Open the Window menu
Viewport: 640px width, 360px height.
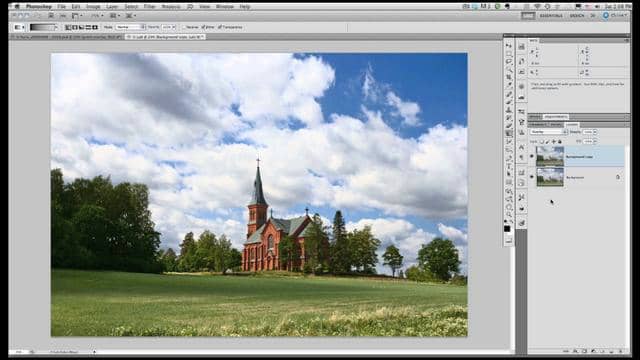pos(224,7)
